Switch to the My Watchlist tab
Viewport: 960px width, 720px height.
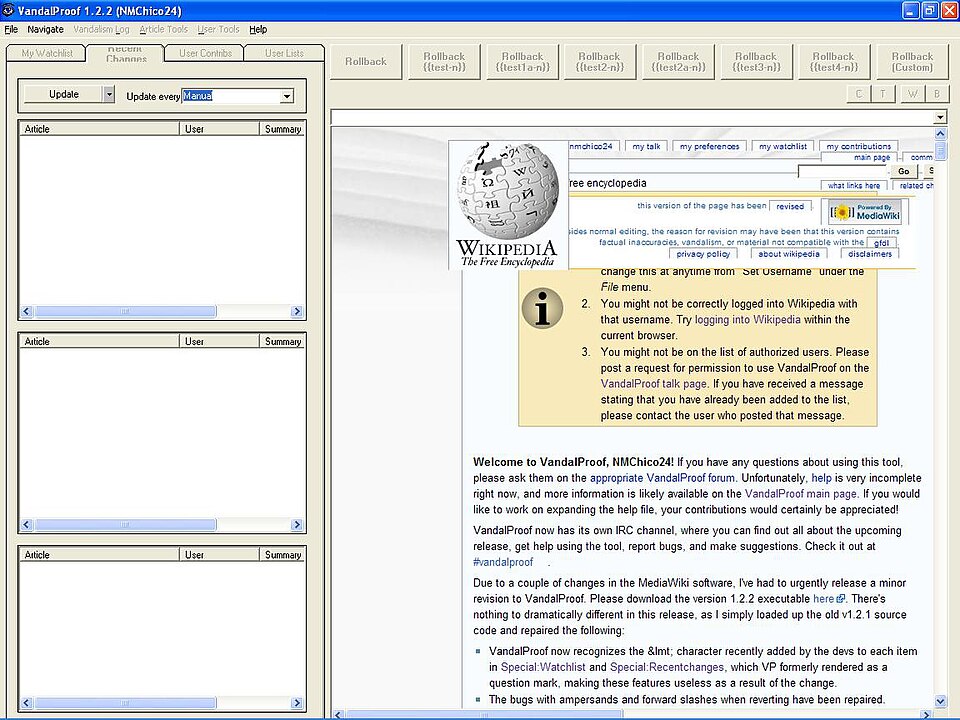click(x=45, y=53)
